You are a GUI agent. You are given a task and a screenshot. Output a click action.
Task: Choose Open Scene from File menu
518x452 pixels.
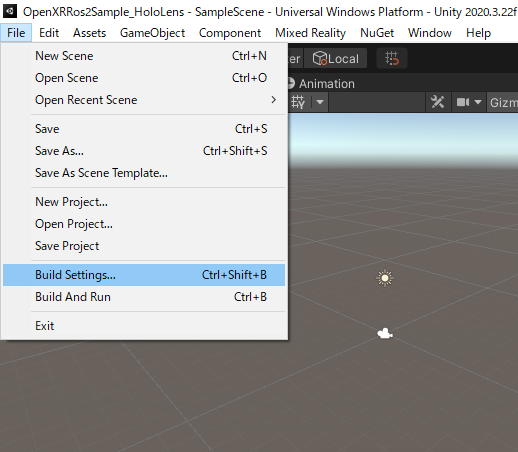coord(144,78)
